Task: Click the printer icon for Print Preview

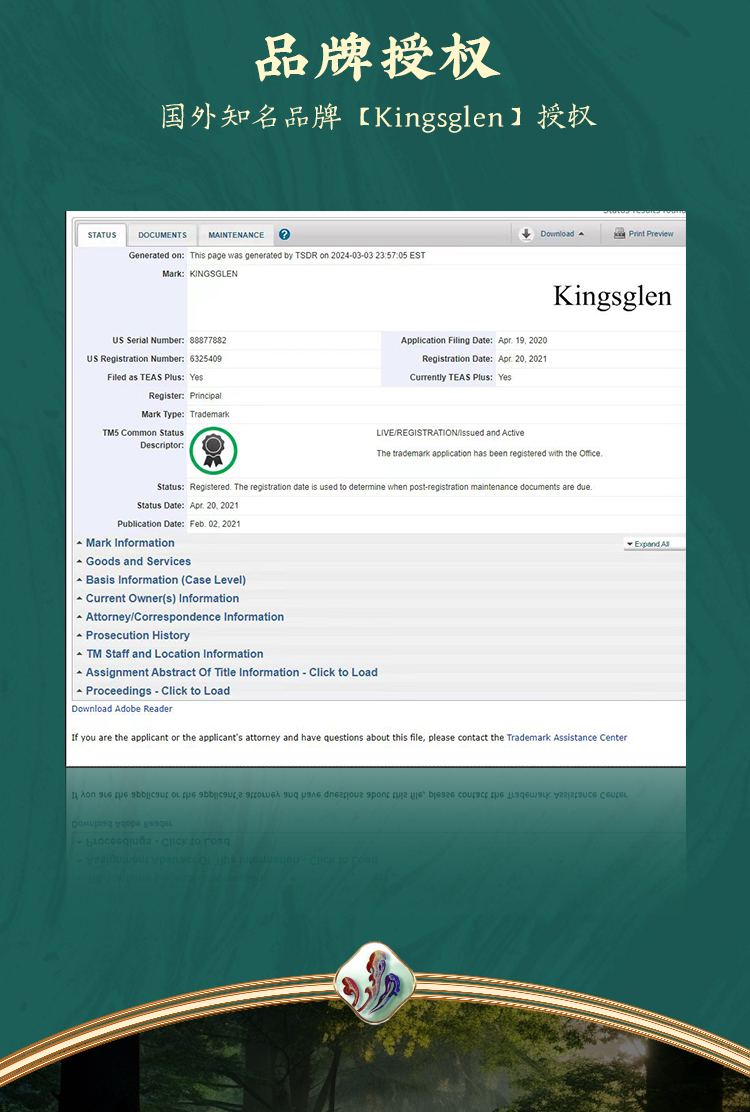Action: point(620,233)
